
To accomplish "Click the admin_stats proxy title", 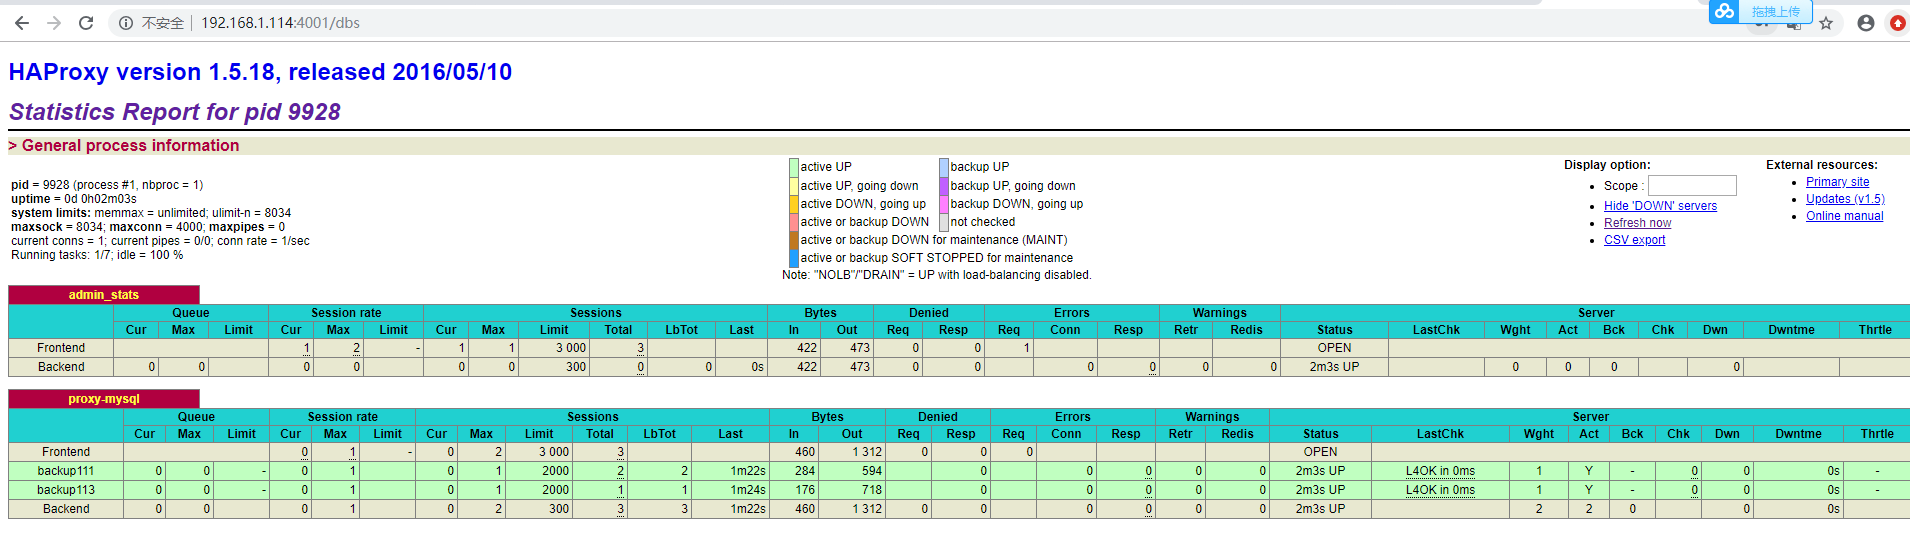I will 104,295.
